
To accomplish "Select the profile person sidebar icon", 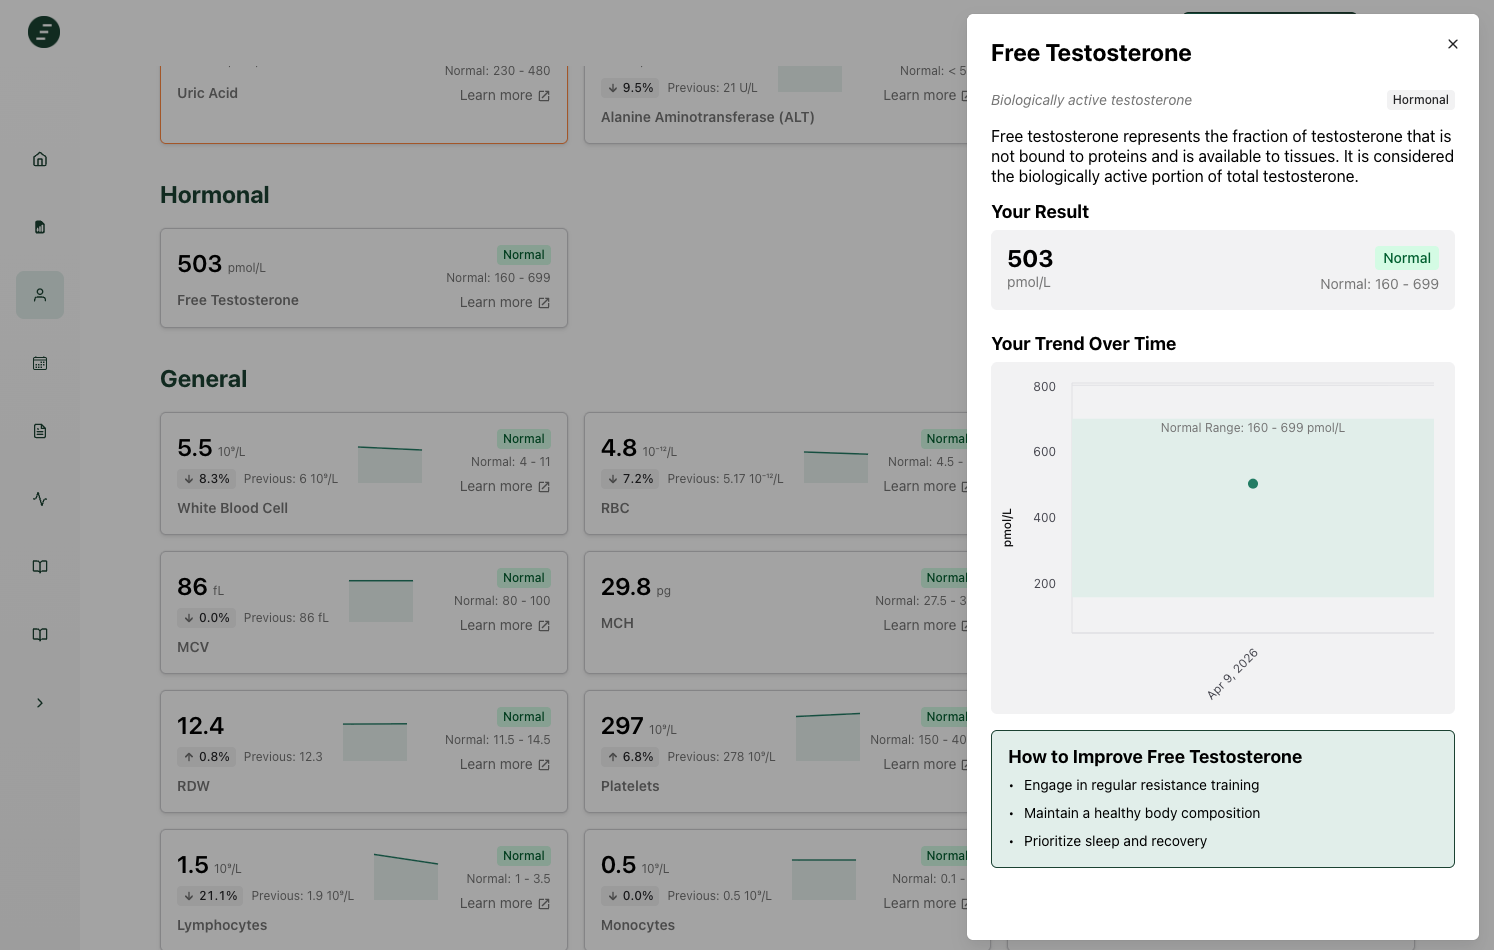I will pos(40,295).
